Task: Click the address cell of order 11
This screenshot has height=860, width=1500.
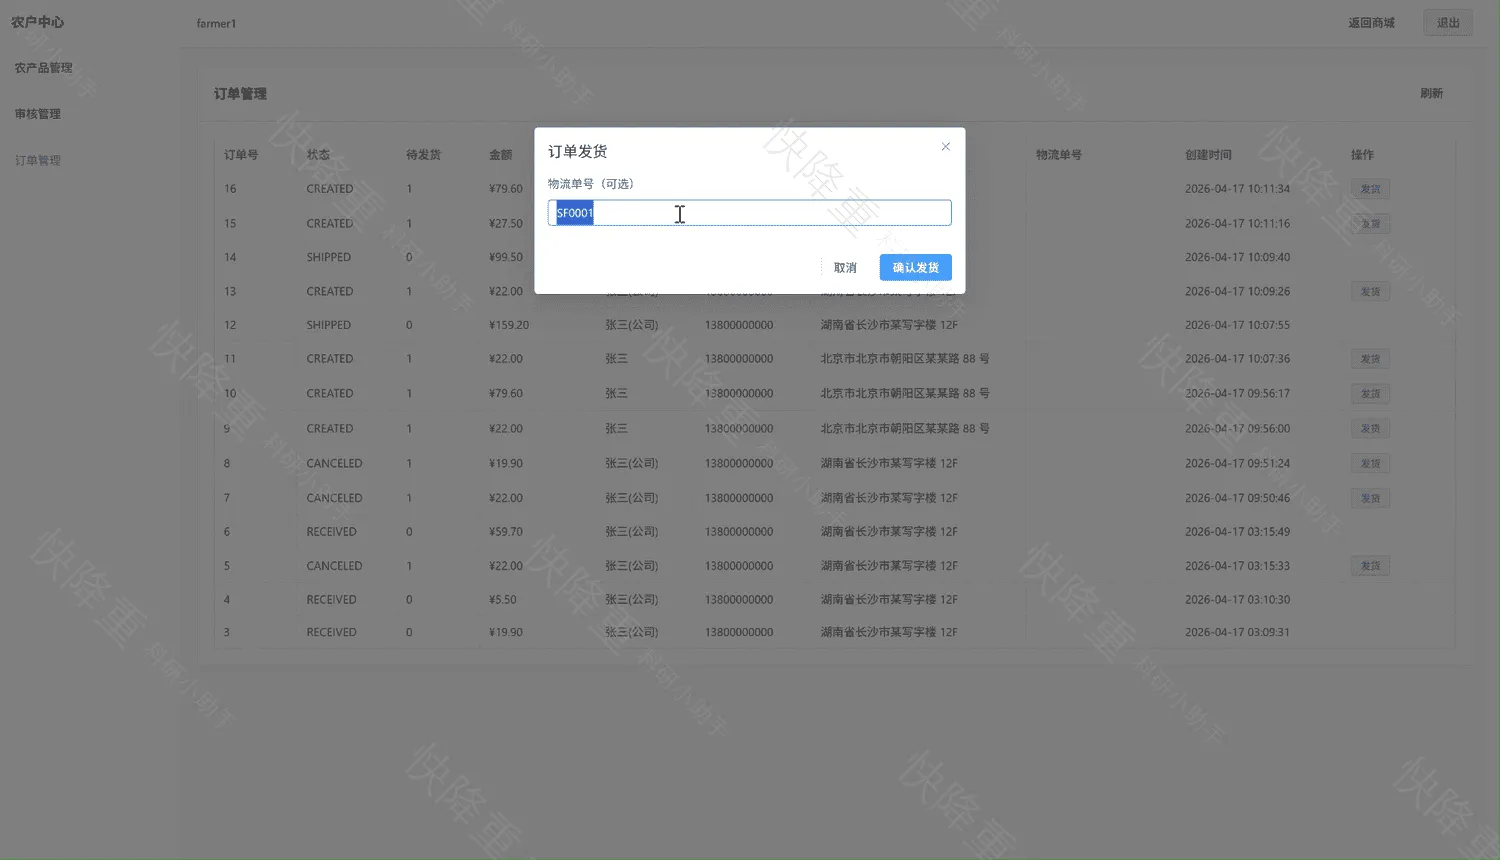Action: (x=905, y=359)
